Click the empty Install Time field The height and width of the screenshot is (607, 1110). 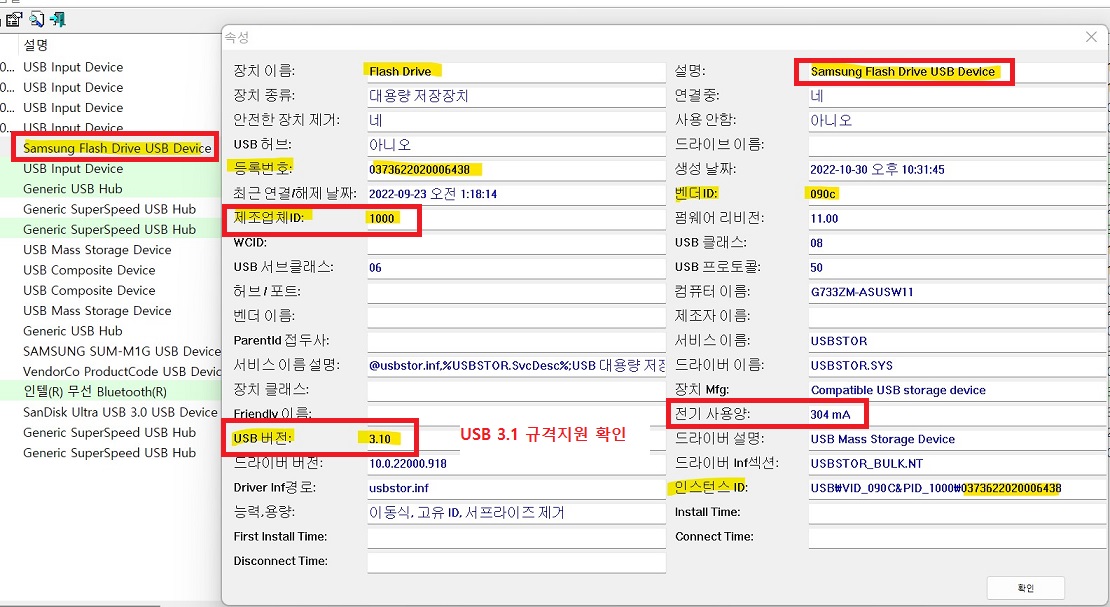click(957, 513)
